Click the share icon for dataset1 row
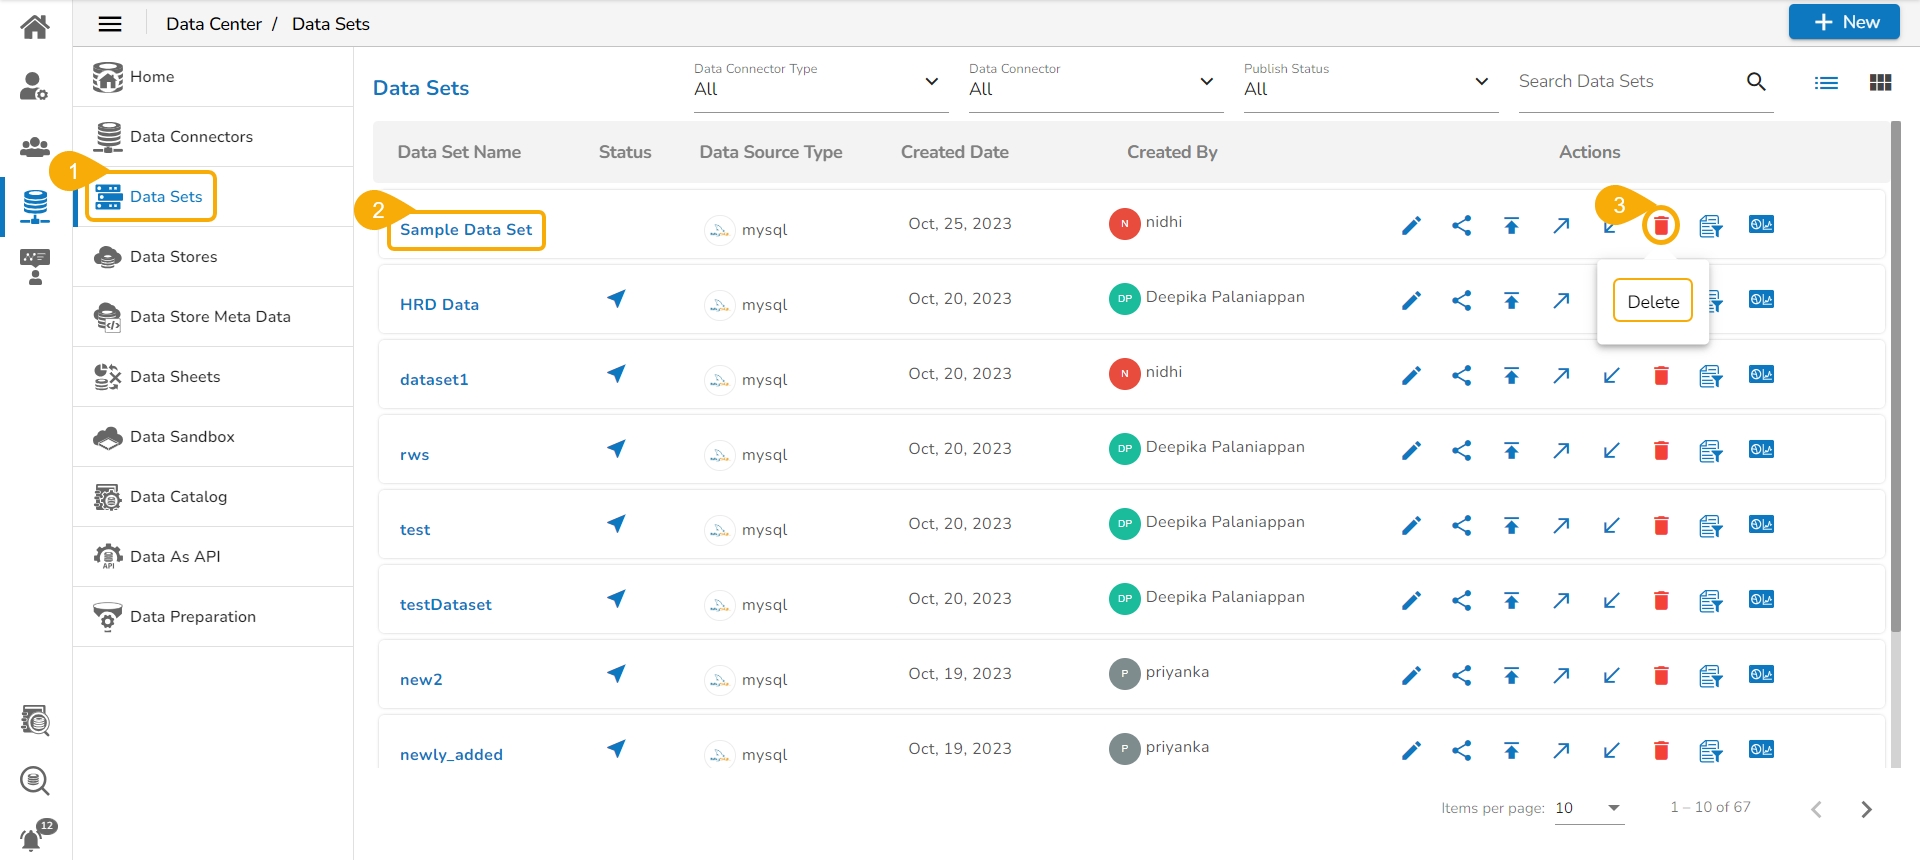Viewport: 1920px width, 860px height. click(1461, 376)
